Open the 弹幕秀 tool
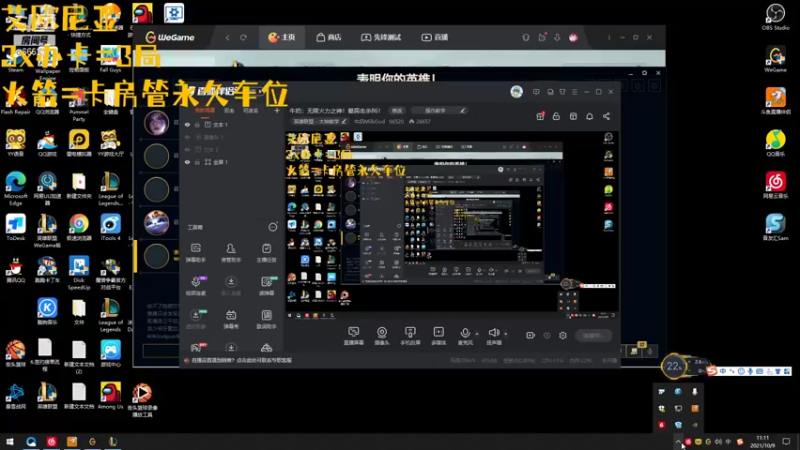800x450 pixels. point(231,319)
